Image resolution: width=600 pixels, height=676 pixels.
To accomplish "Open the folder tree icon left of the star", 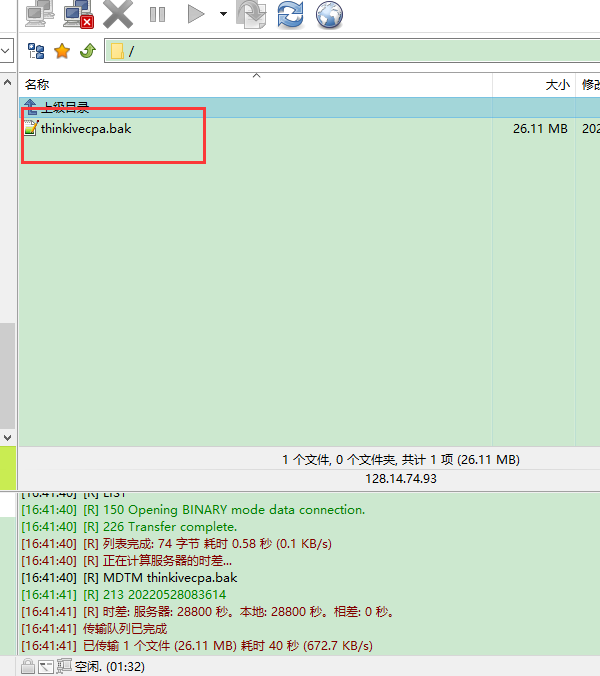I will (x=36, y=51).
